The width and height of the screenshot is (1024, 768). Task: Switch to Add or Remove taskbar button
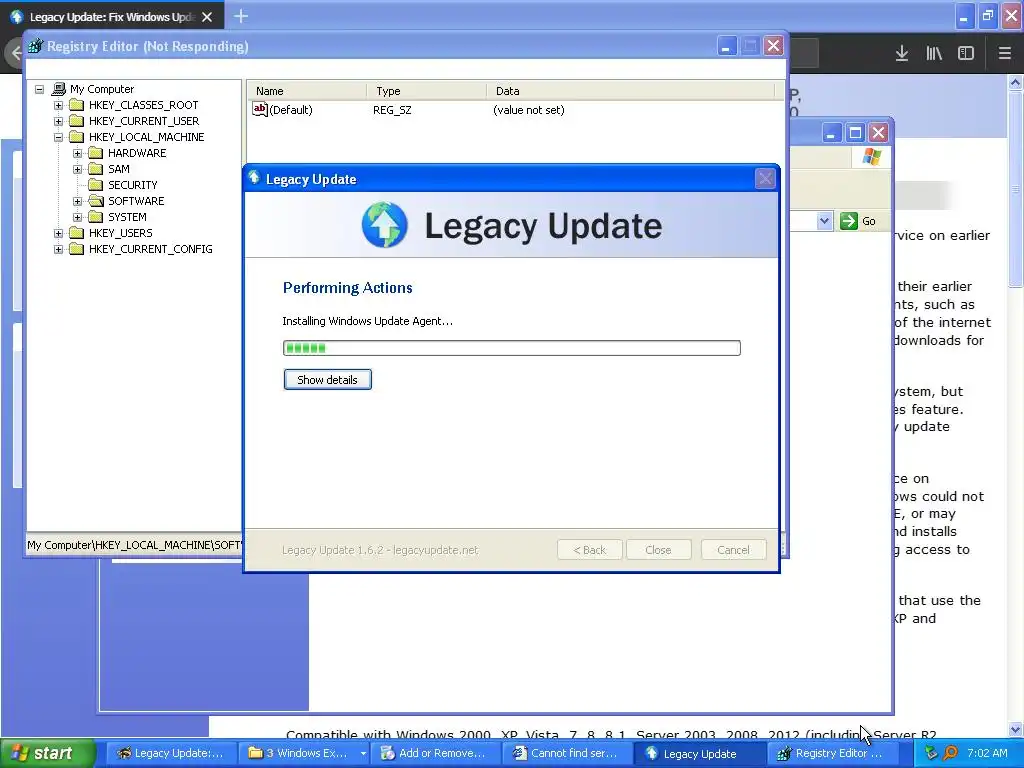click(x=435, y=753)
